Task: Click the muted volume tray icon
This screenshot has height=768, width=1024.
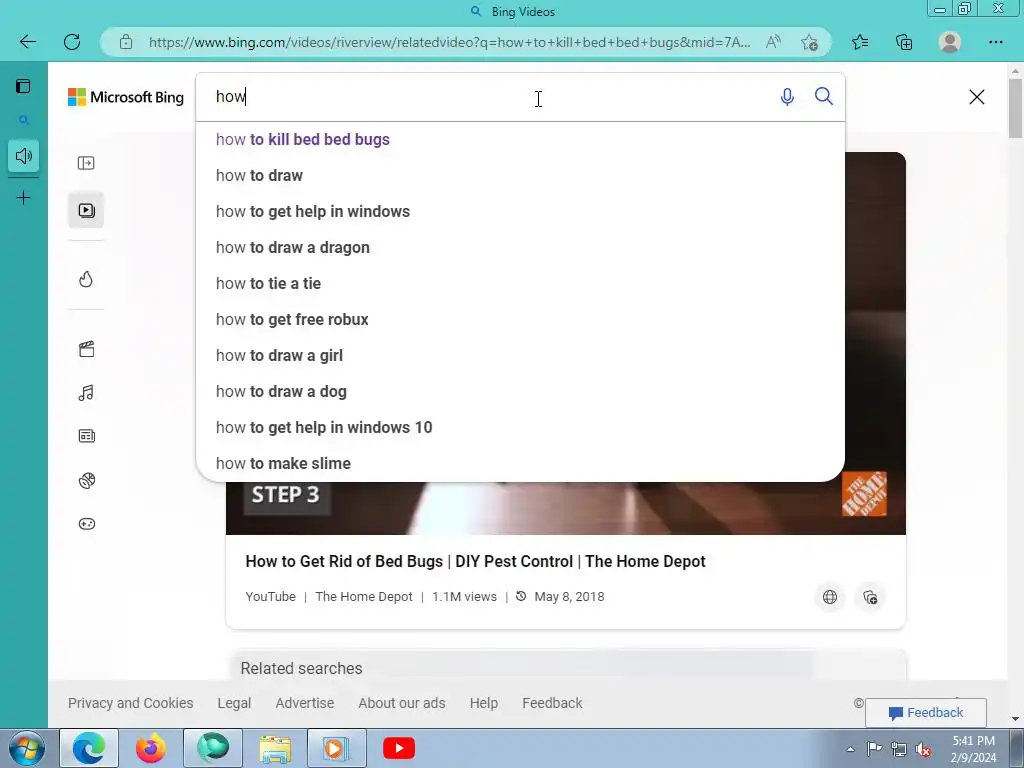Action: point(923,749)
